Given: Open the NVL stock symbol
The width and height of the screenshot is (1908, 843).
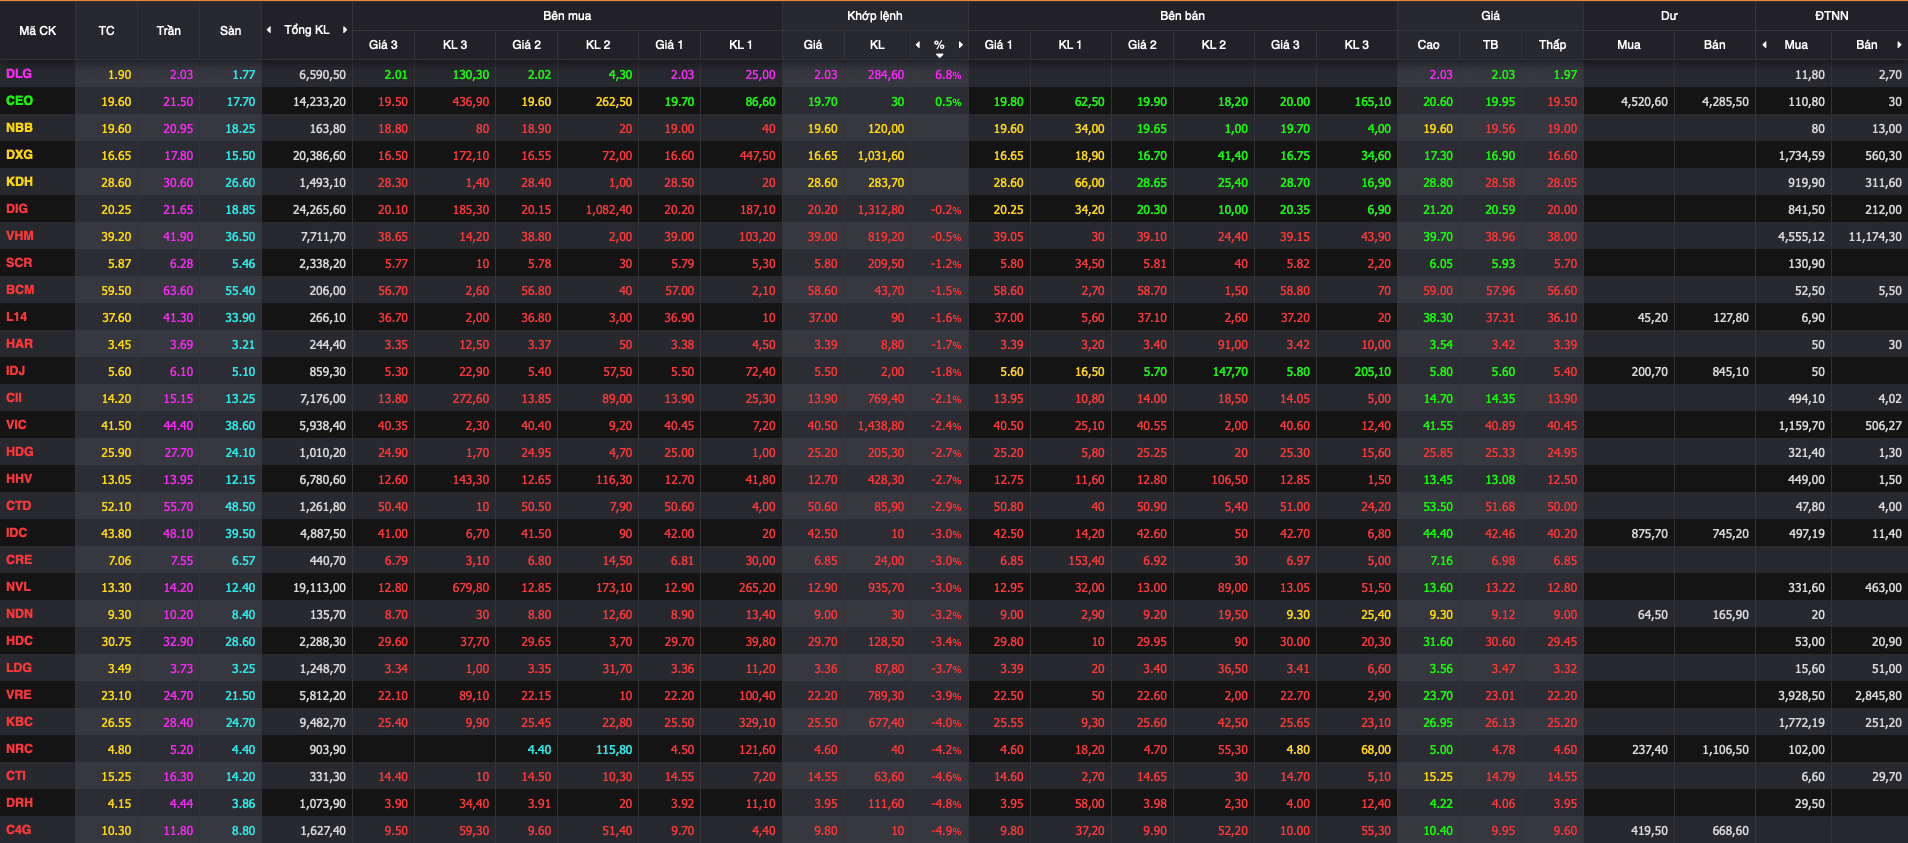Looking at the screenshot, I should click(x=18, y=587).
